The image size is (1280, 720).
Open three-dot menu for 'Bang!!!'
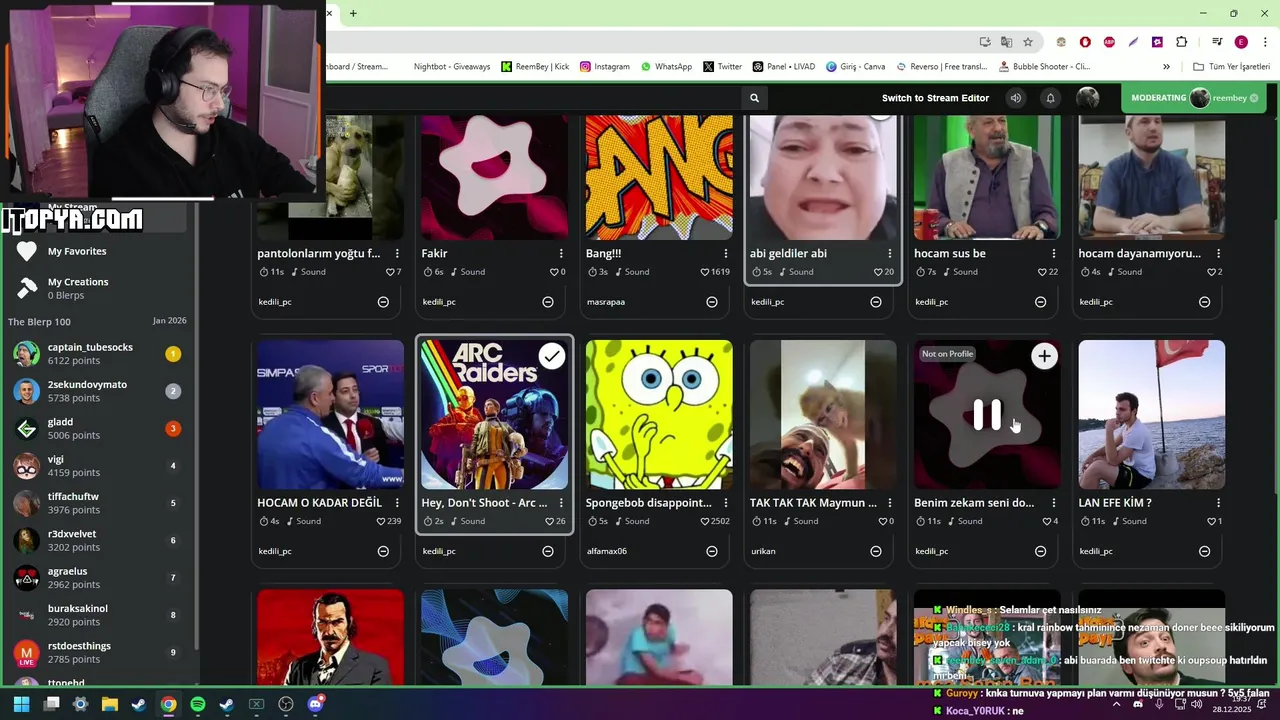726,253
